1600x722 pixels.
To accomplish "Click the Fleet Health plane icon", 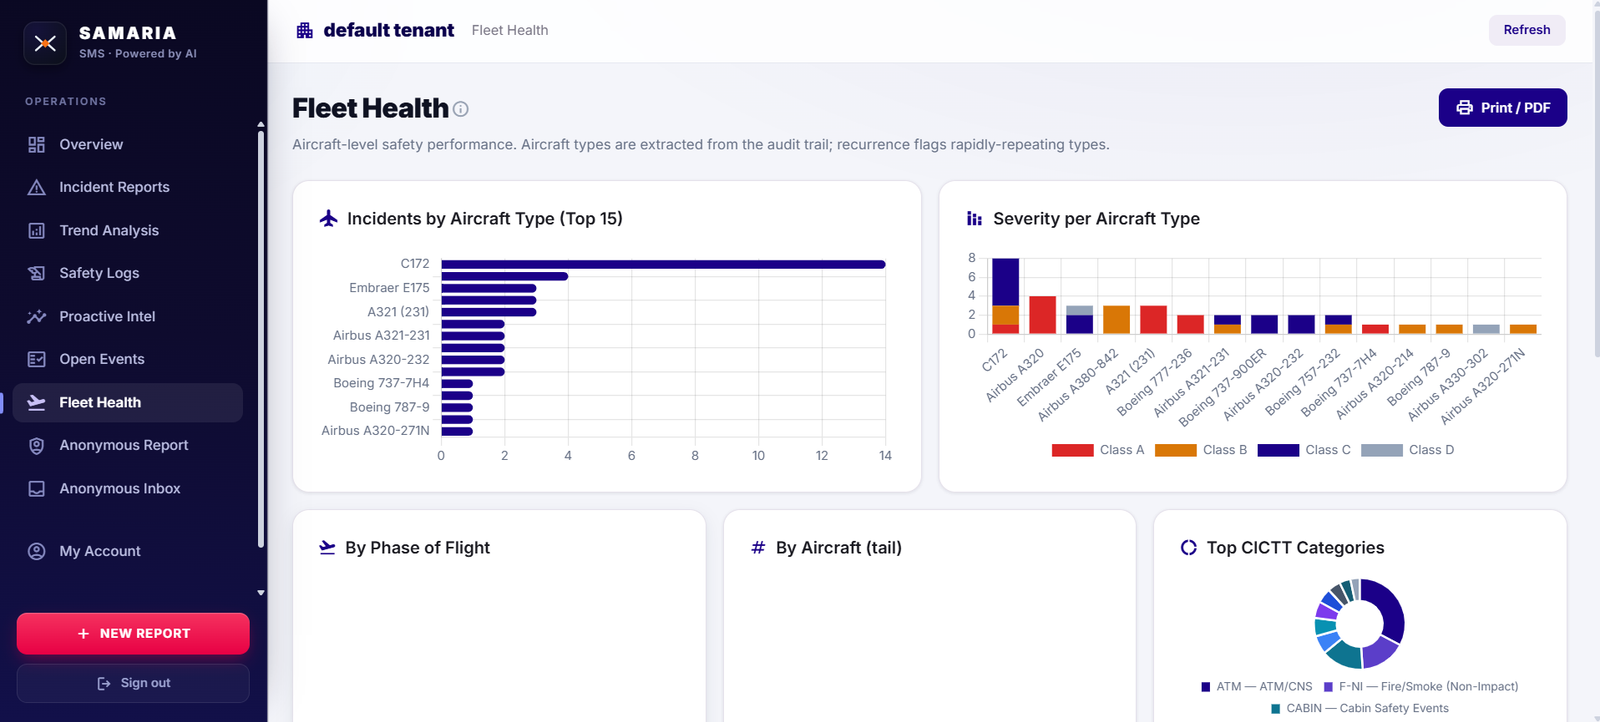I will click(37, 402).
